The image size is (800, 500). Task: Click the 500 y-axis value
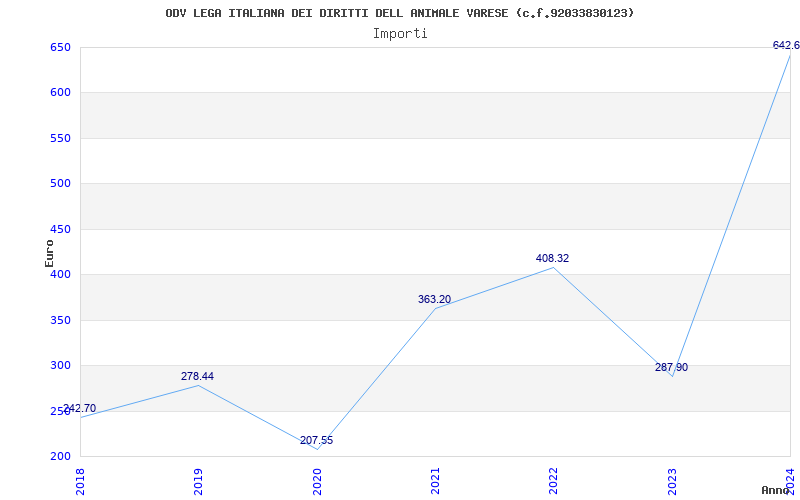tap(60, 184)
